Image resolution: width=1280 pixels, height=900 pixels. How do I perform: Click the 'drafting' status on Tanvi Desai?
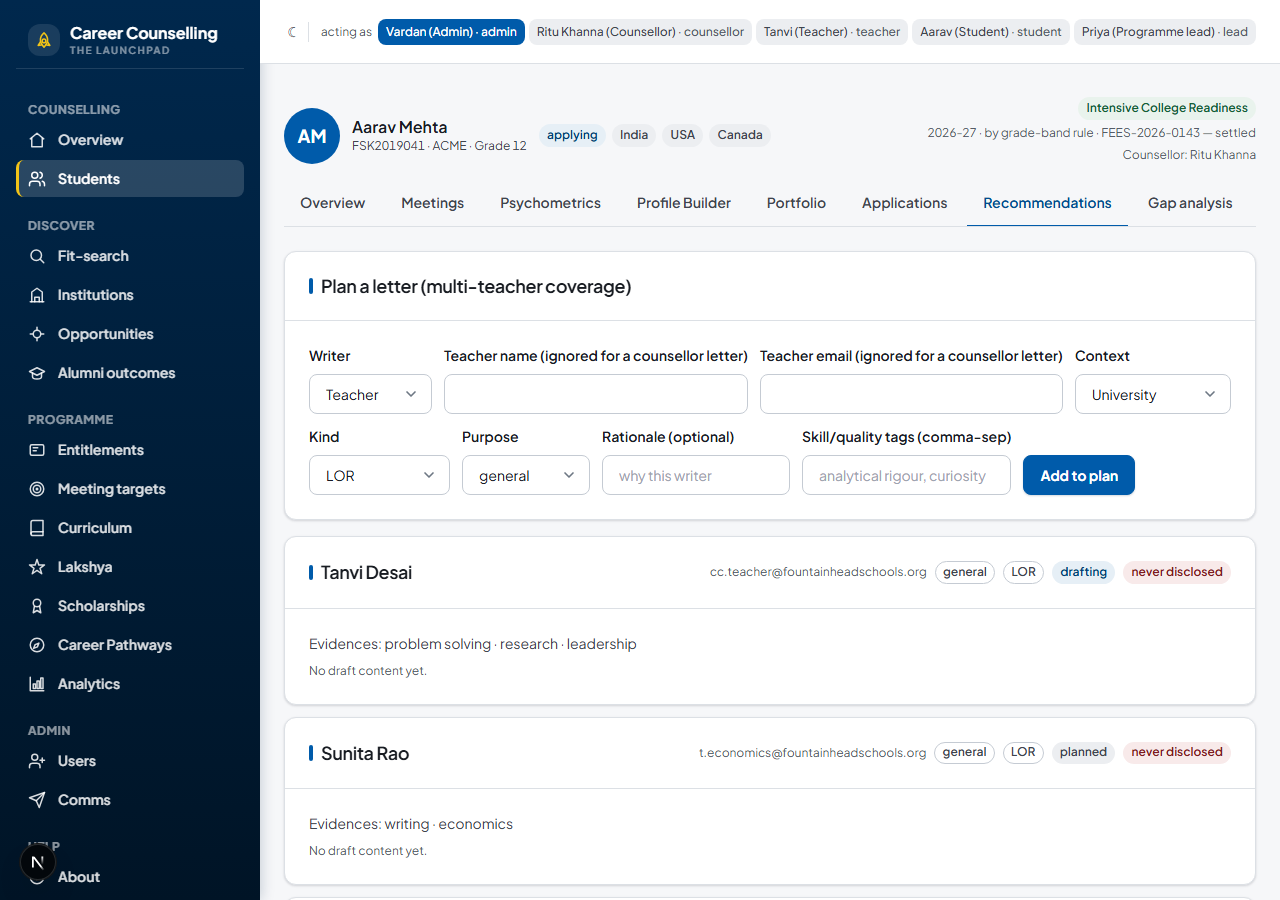click(x=1084, y=572)
